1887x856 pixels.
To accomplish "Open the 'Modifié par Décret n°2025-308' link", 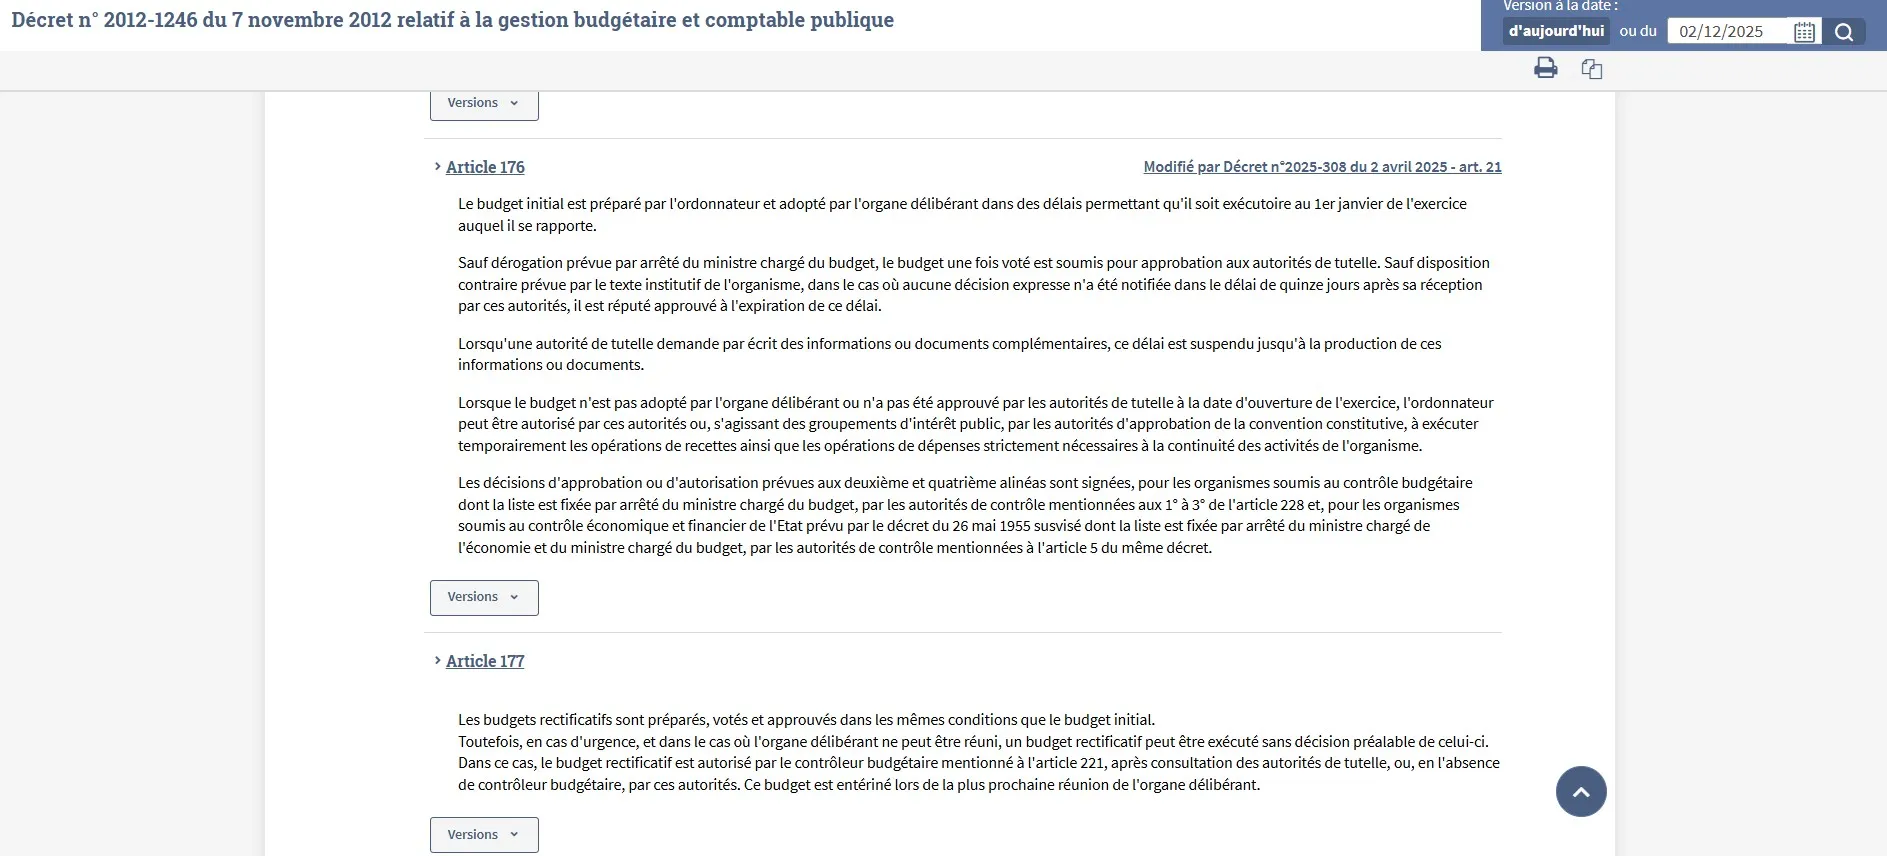I will [1322, 167].
